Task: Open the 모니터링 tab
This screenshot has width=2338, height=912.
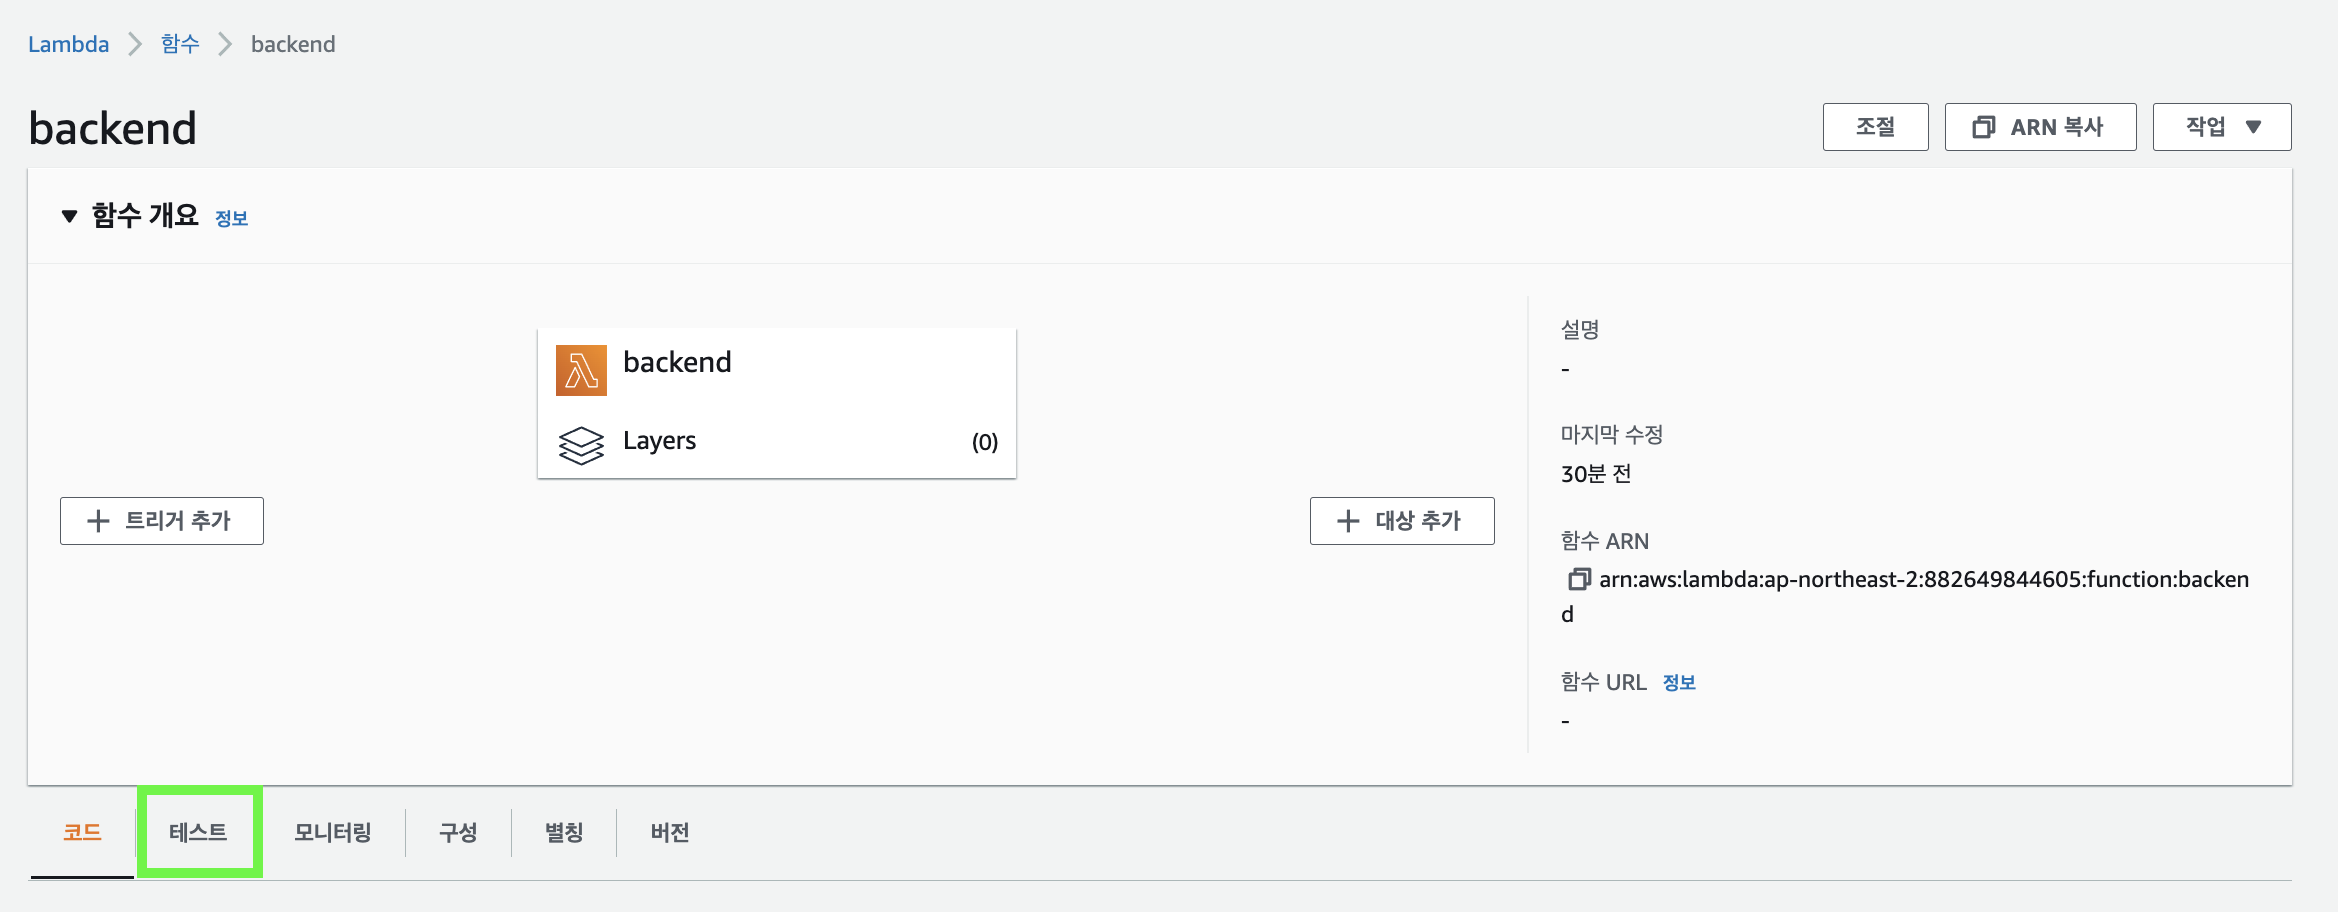Action: pos(333,832)
